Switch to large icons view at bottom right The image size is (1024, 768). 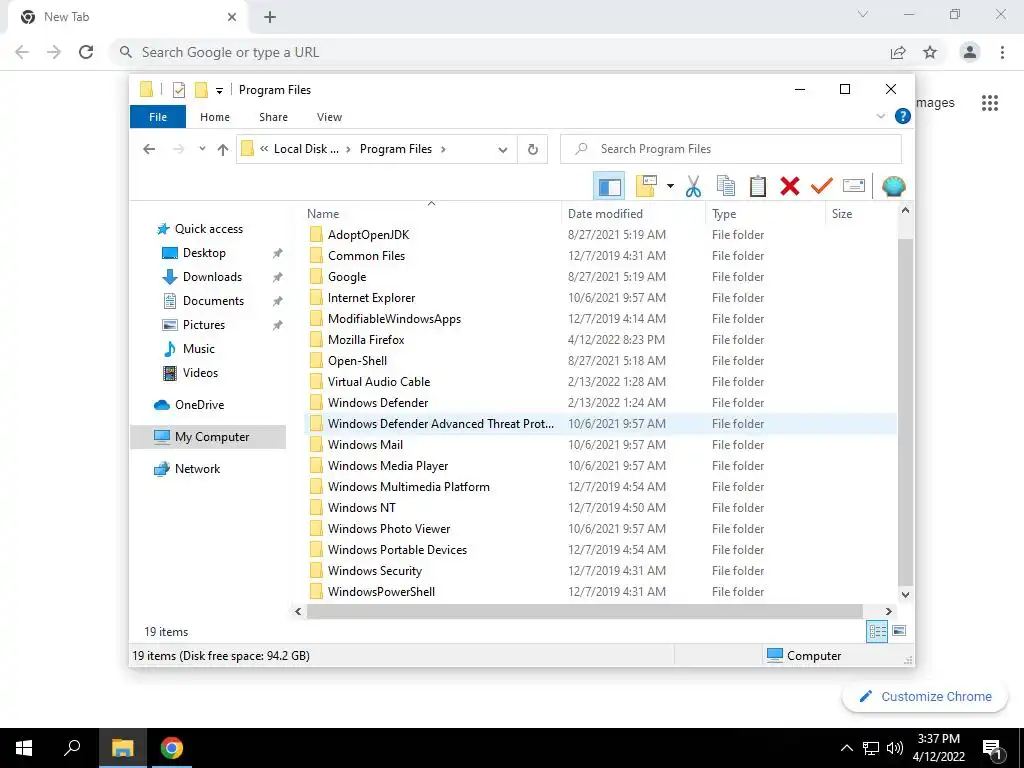click(899, 631)
